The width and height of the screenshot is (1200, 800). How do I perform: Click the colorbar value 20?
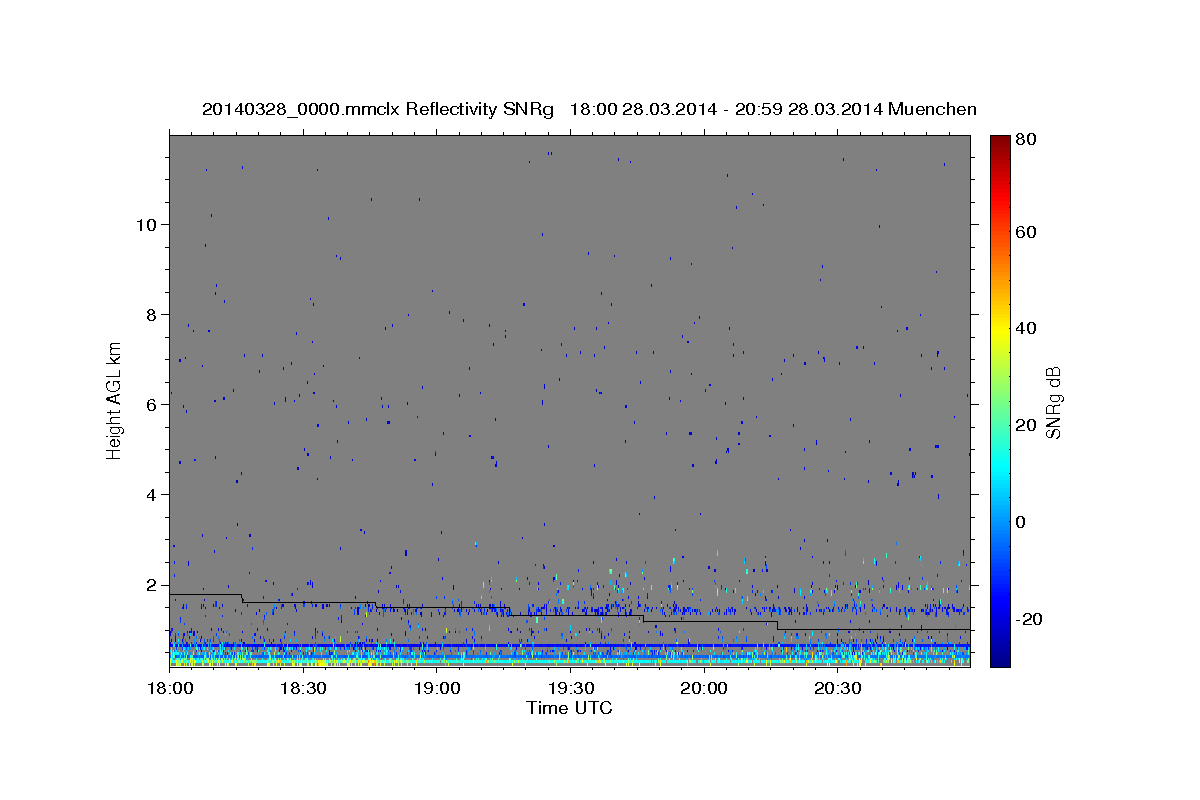pos(1025,425)
